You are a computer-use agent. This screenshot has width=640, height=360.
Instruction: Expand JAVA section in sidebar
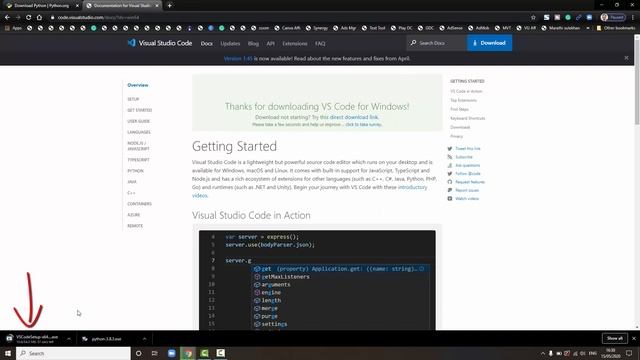132,182
